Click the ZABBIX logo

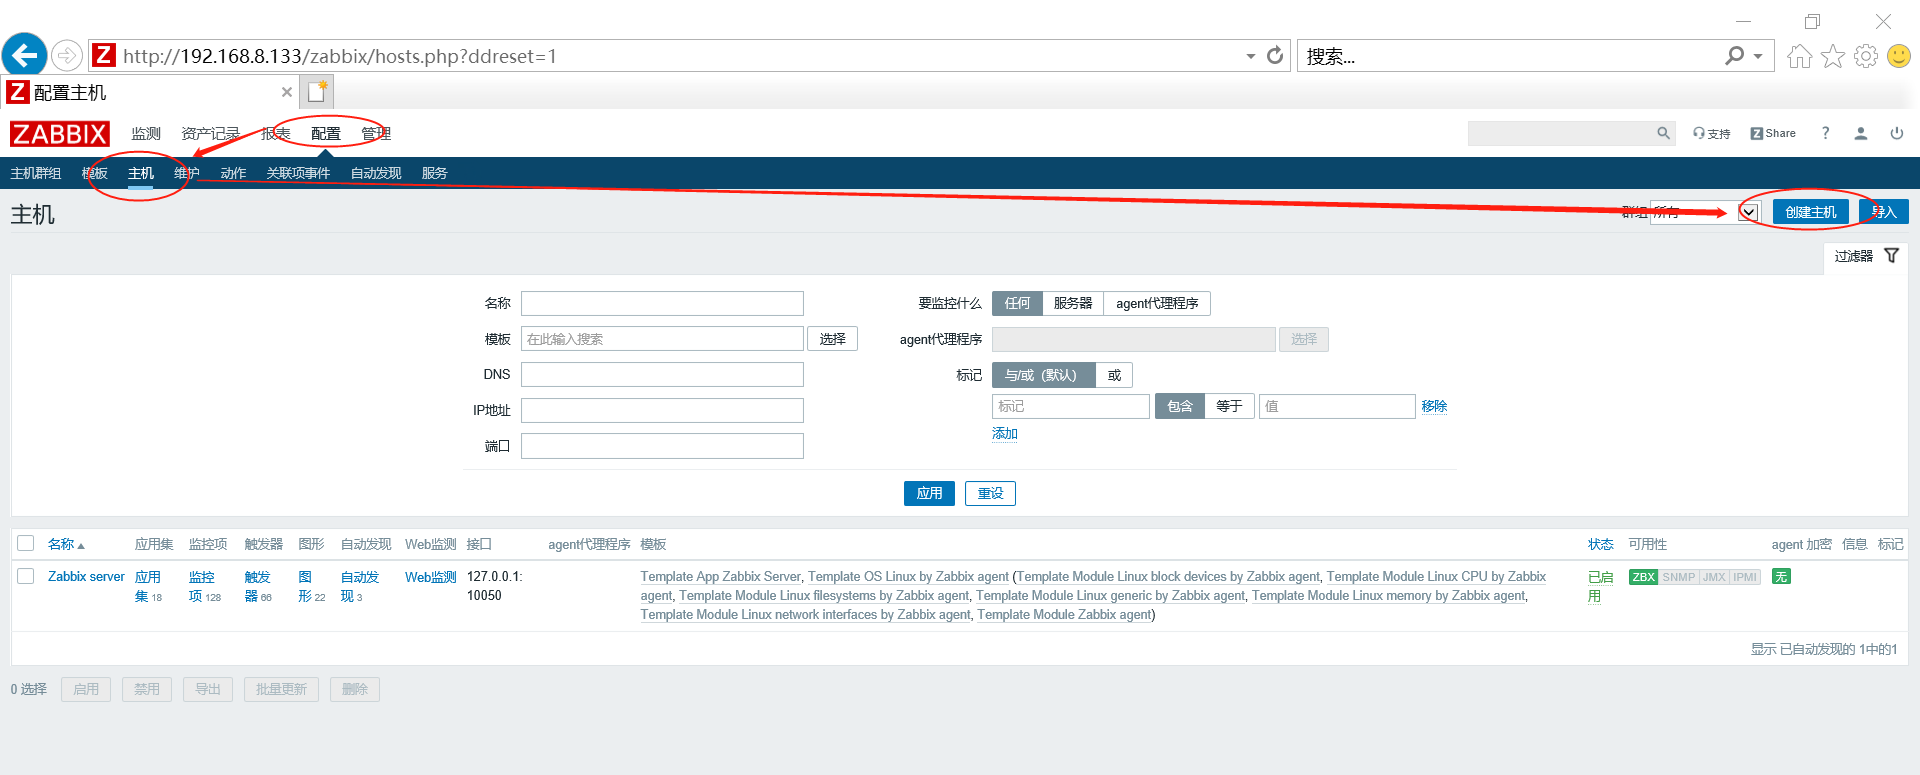(59, 134)
